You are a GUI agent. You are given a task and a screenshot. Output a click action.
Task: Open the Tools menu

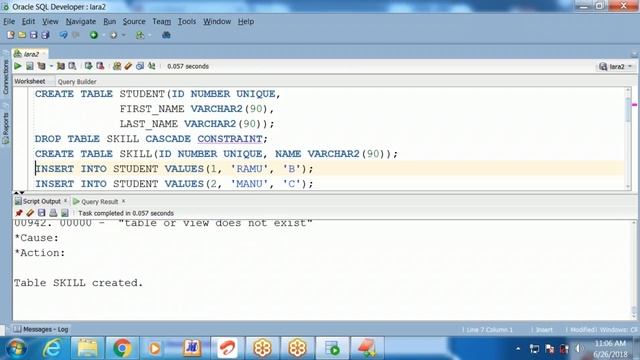tap(187, 21)
